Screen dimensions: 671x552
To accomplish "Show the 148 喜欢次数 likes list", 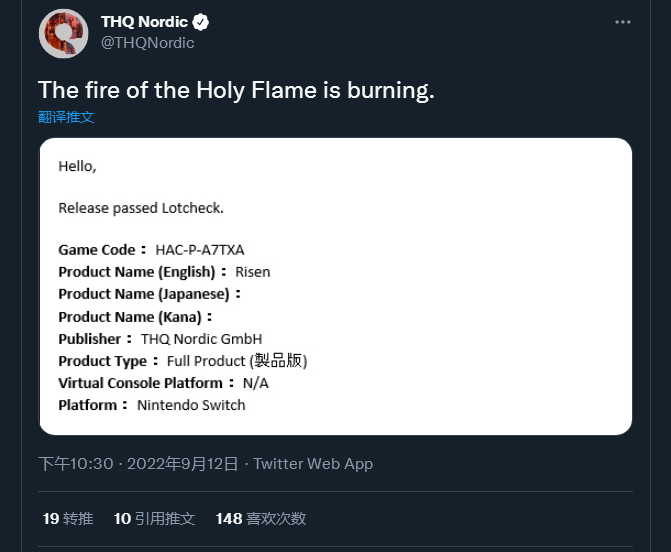I will 261,518.
